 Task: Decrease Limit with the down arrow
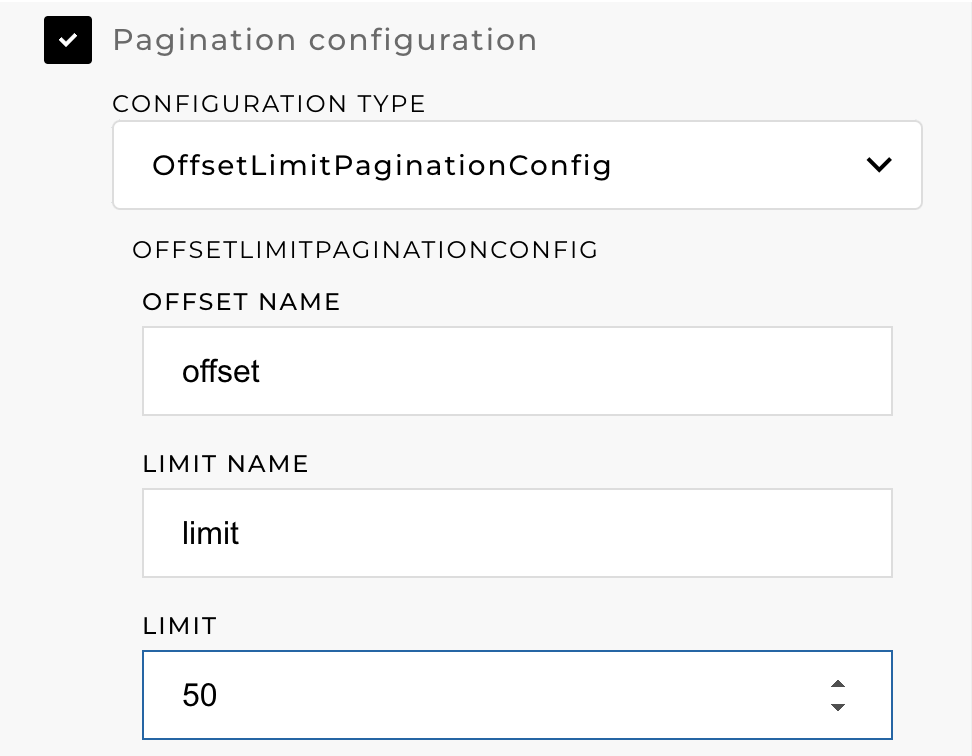[838, 707]
